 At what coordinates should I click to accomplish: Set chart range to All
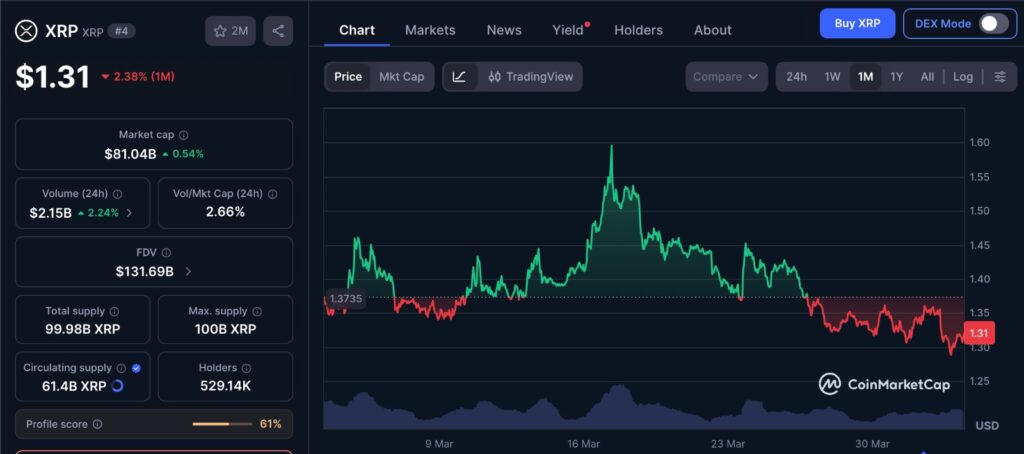pos(927,76)
